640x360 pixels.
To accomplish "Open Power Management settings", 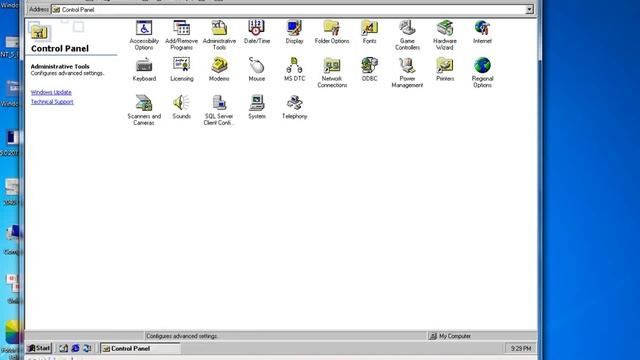I will [x=407, y=73].
